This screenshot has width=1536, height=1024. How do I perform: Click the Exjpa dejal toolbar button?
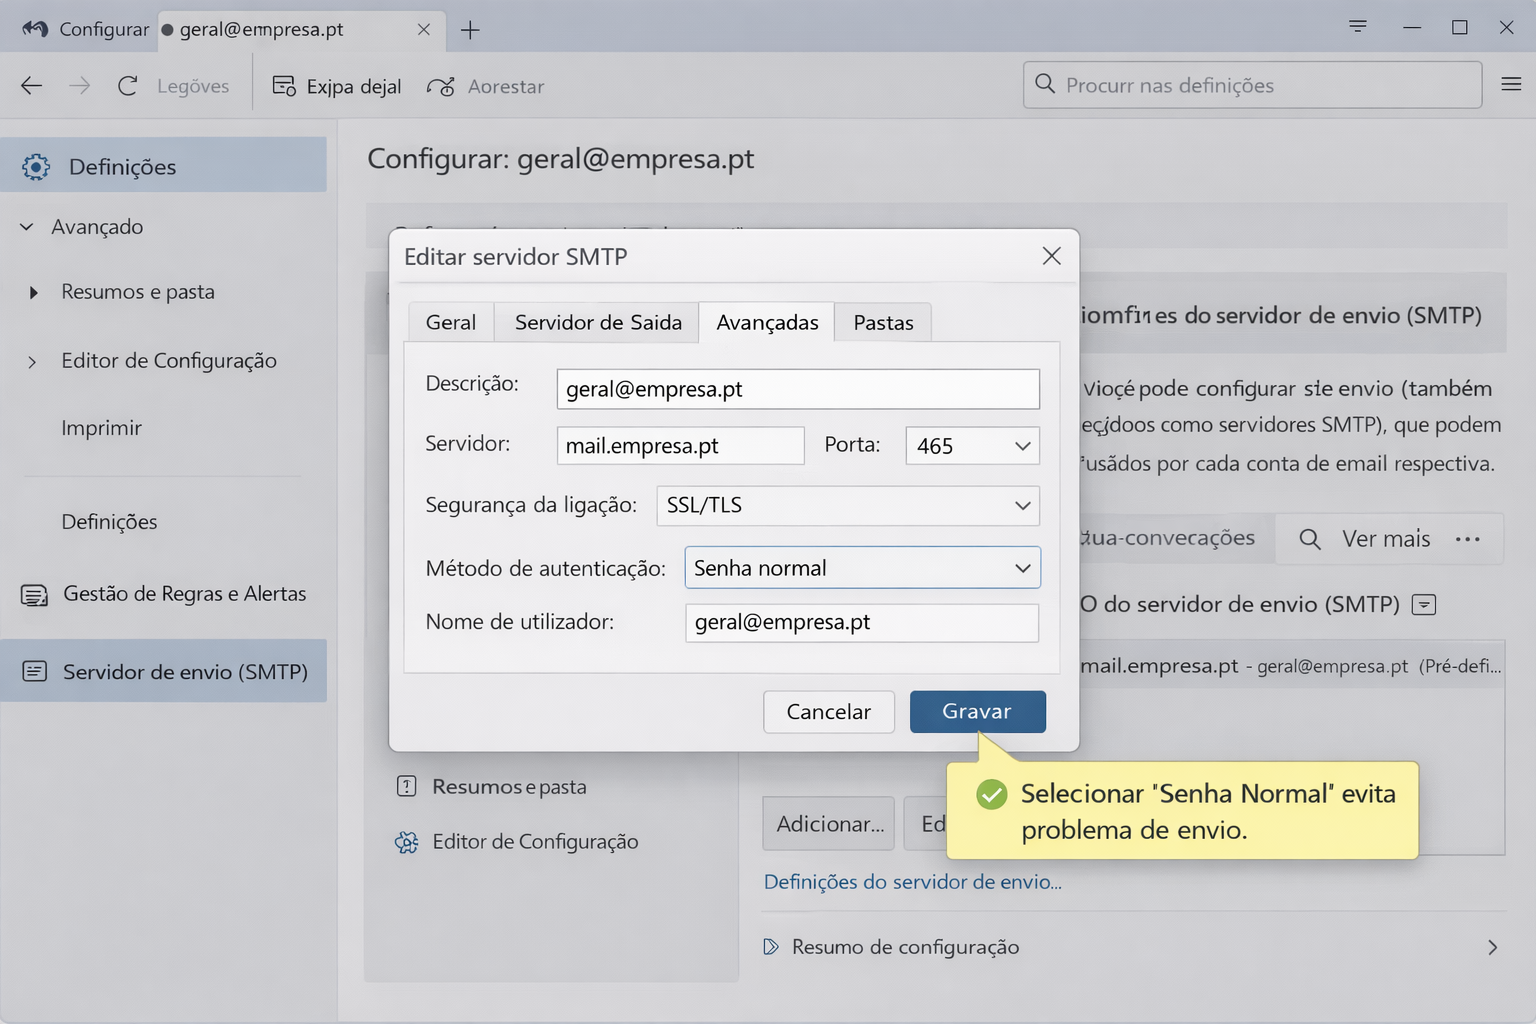pyautogui.click(x=337, y=87)
